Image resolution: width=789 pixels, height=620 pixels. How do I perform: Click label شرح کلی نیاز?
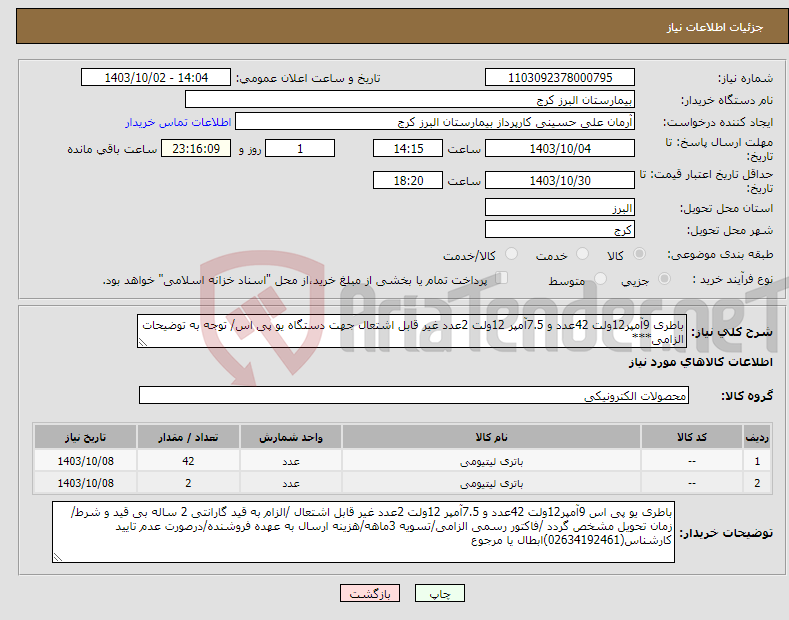pos(732,332)
